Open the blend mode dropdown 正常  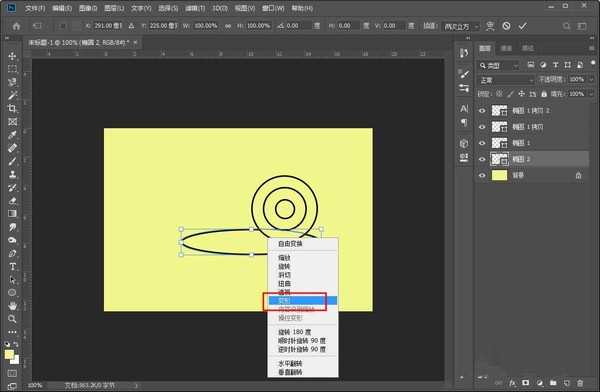(x=506, y=80)
